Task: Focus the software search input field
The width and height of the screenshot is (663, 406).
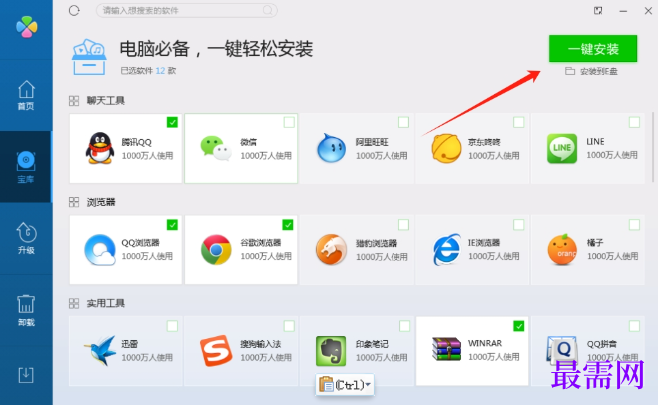Action: click(x=186, y=10)
